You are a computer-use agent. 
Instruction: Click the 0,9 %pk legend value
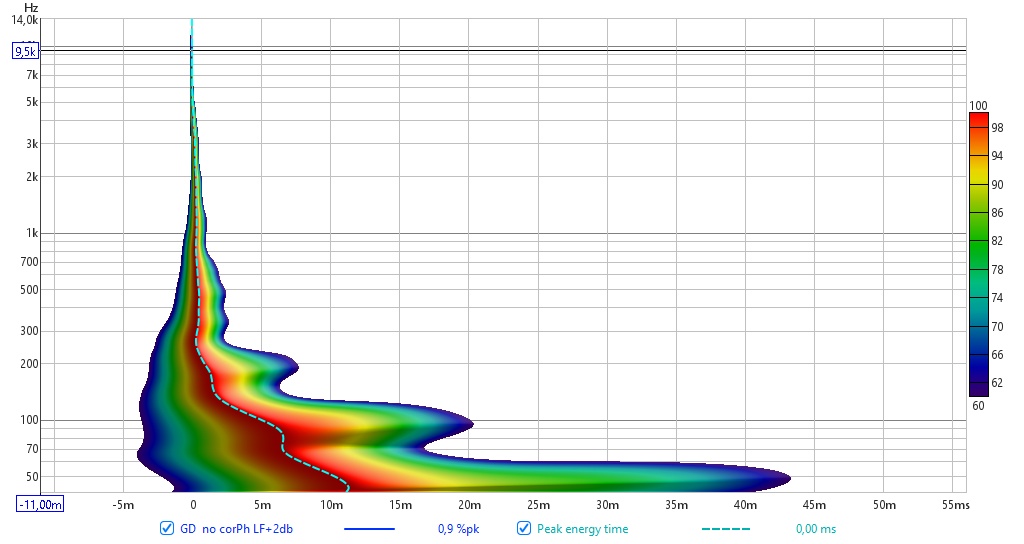tap(458, 529)
